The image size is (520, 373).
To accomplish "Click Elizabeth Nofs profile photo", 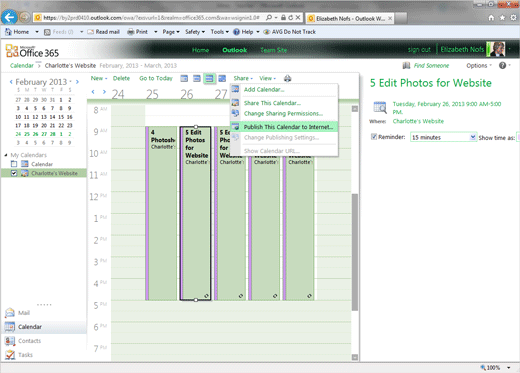I will 497,49.
